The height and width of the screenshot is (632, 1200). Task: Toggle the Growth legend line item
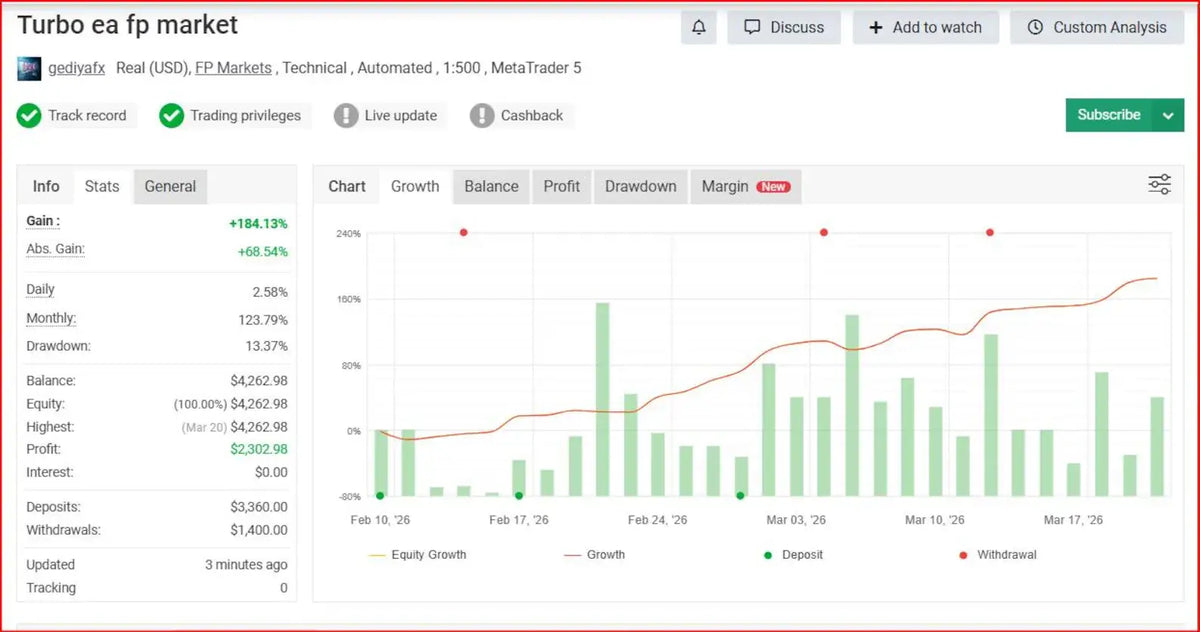(594, 554)
